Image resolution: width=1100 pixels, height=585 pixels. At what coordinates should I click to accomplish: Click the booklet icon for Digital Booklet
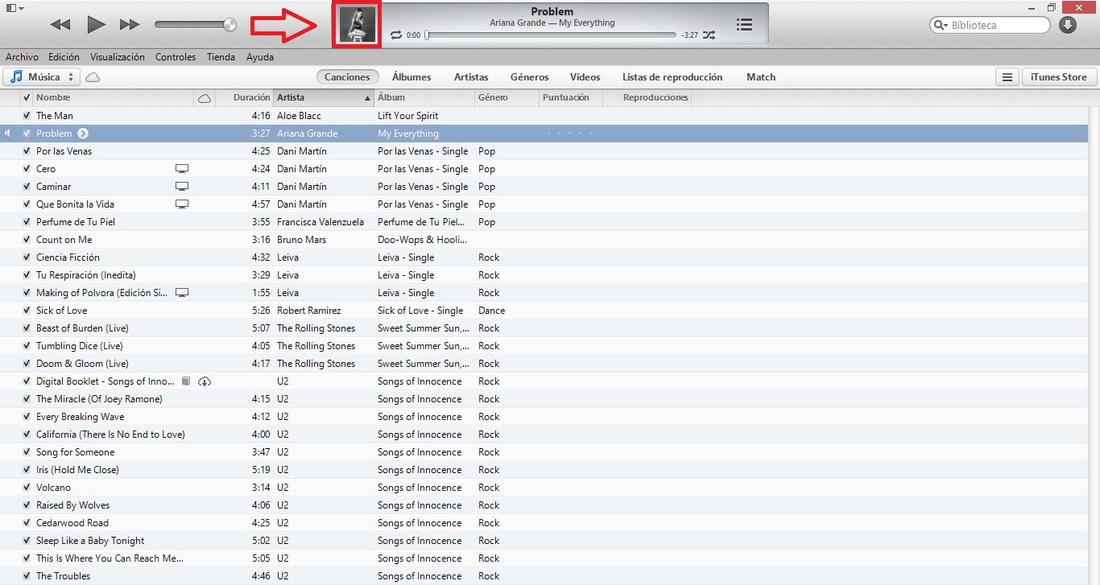[x=186, y=382]
